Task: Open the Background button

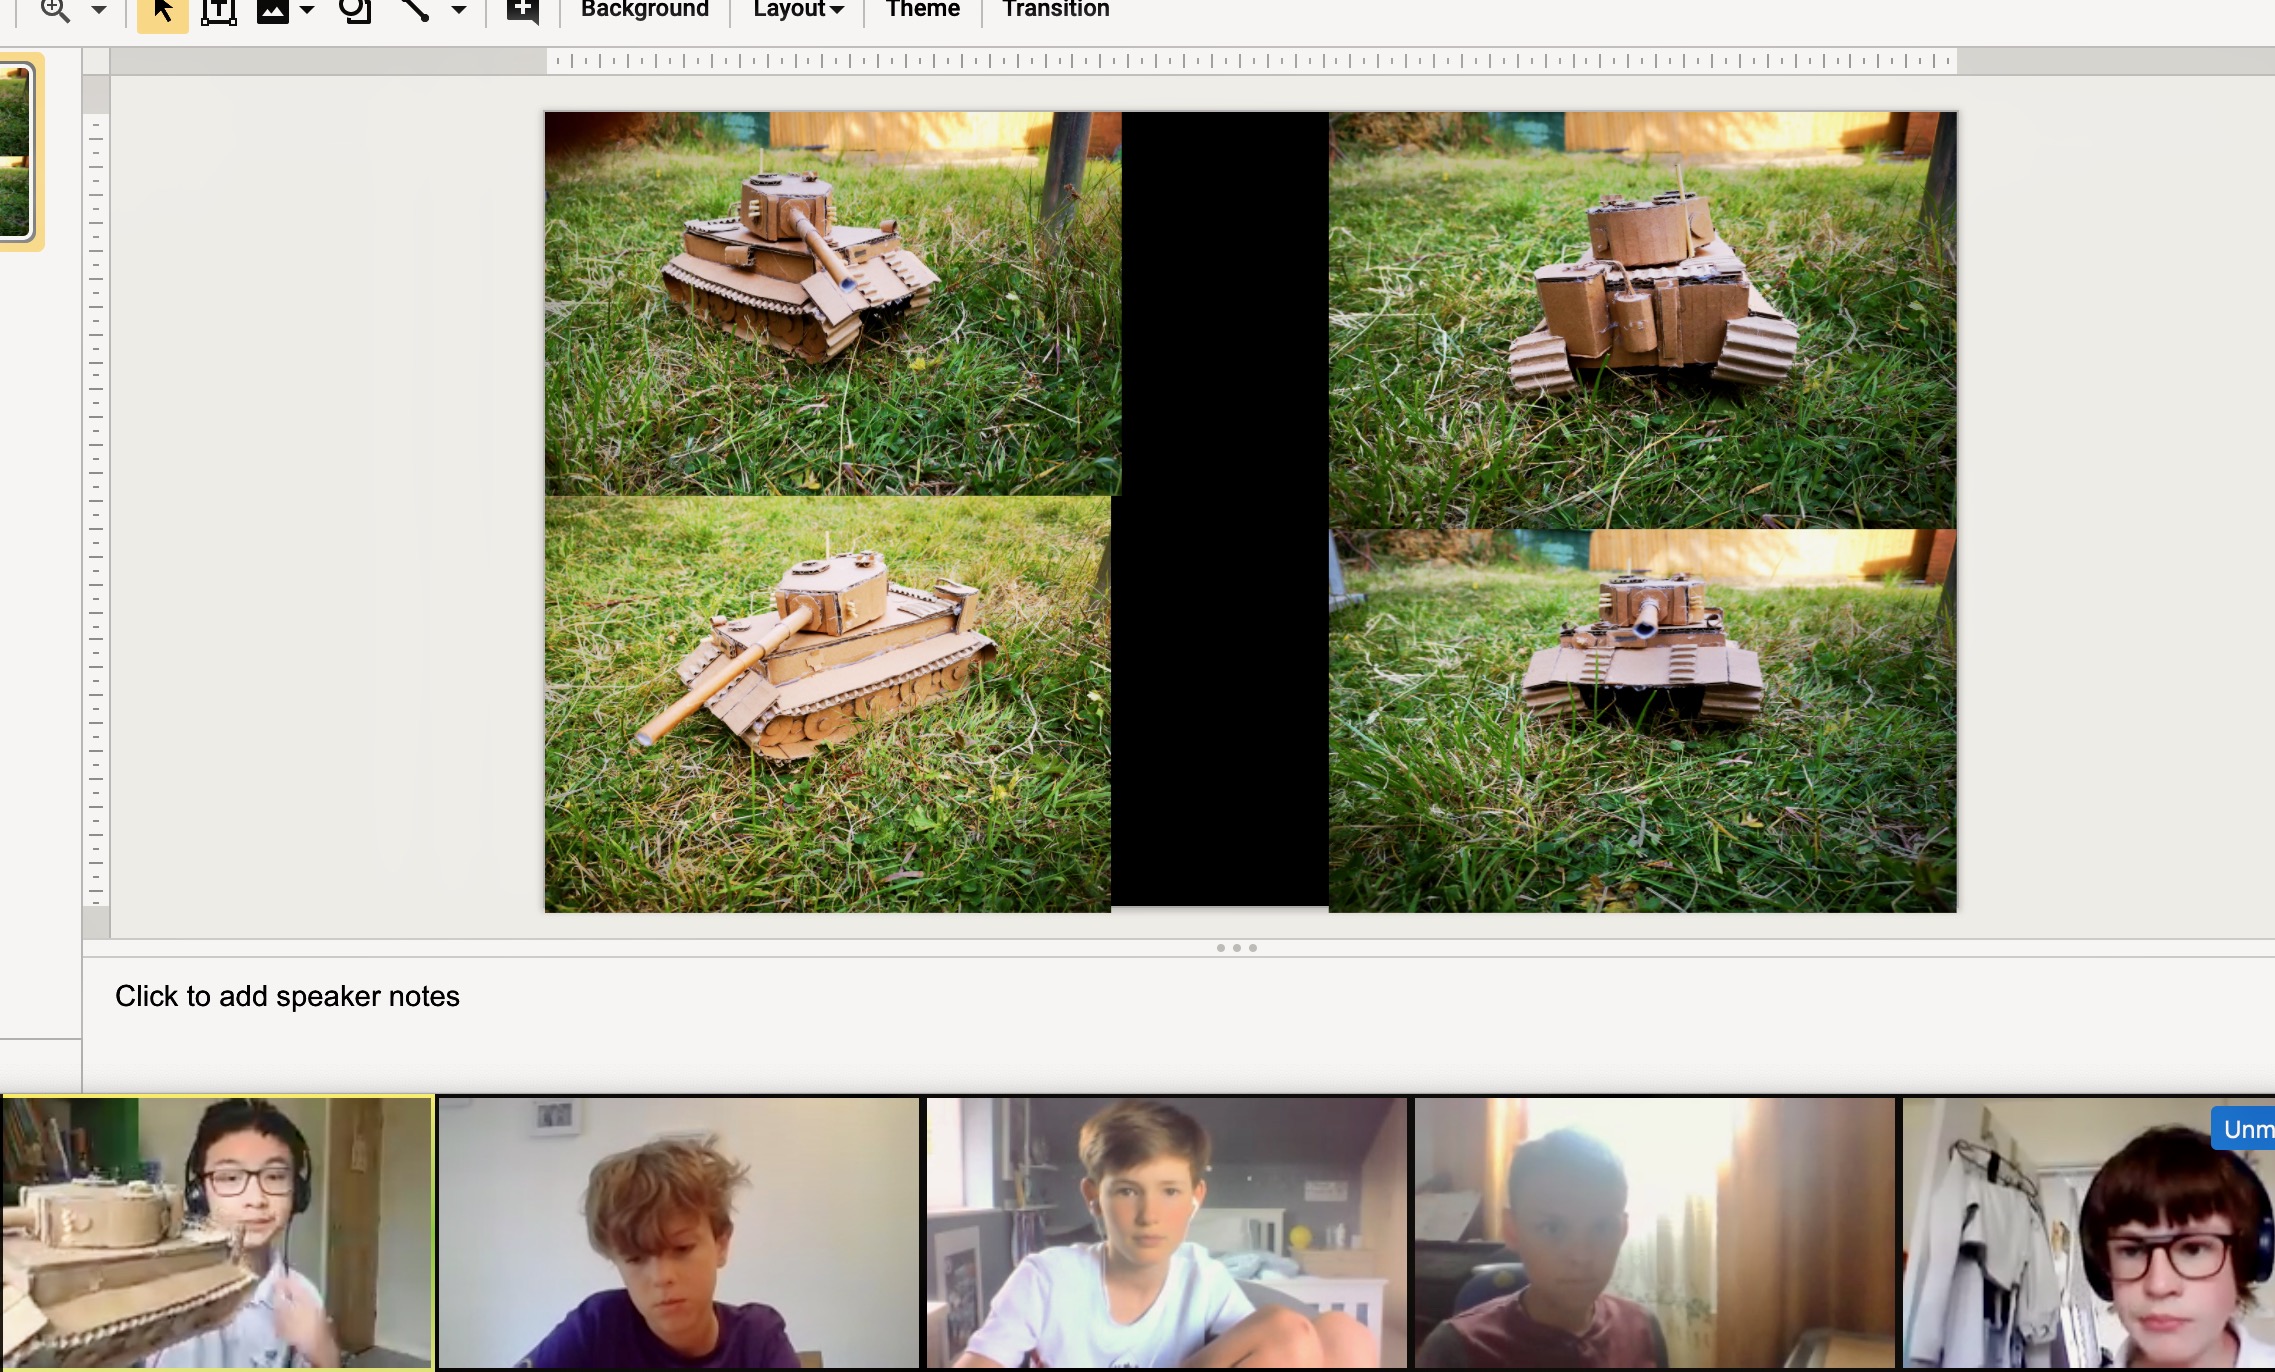Action: point(644,9)
